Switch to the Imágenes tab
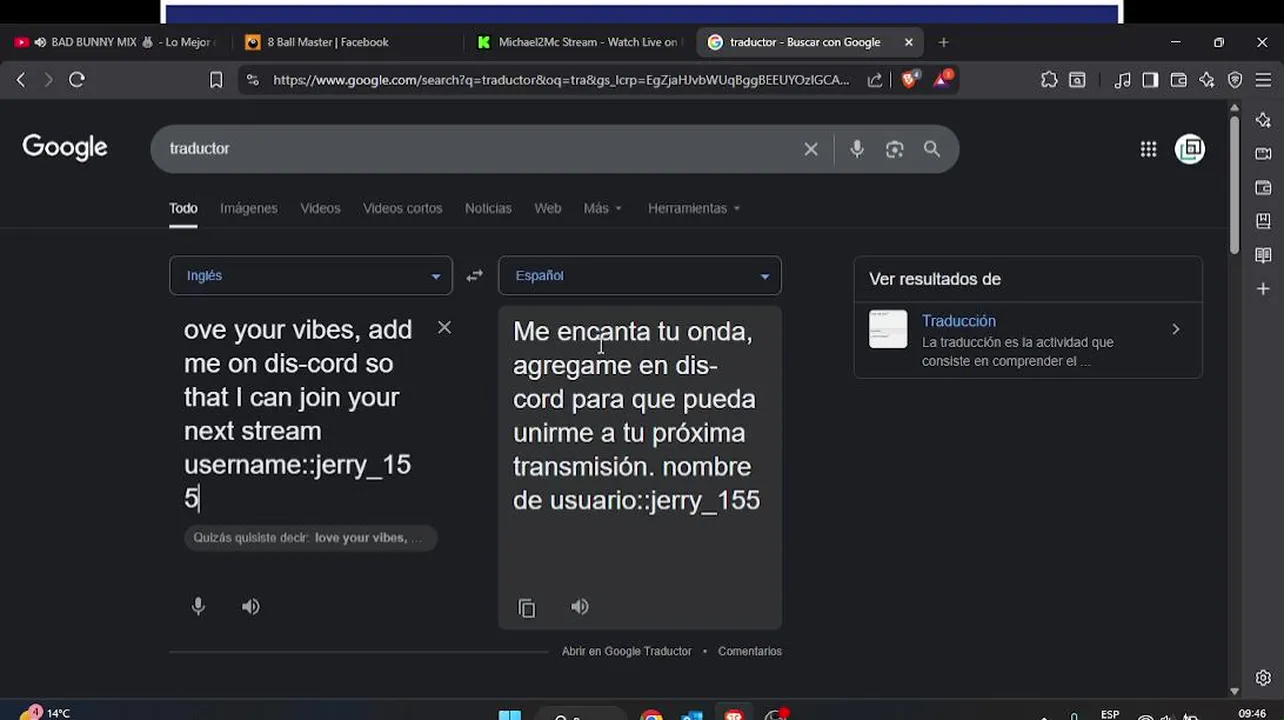1284x720 pixels. (249, 208)
